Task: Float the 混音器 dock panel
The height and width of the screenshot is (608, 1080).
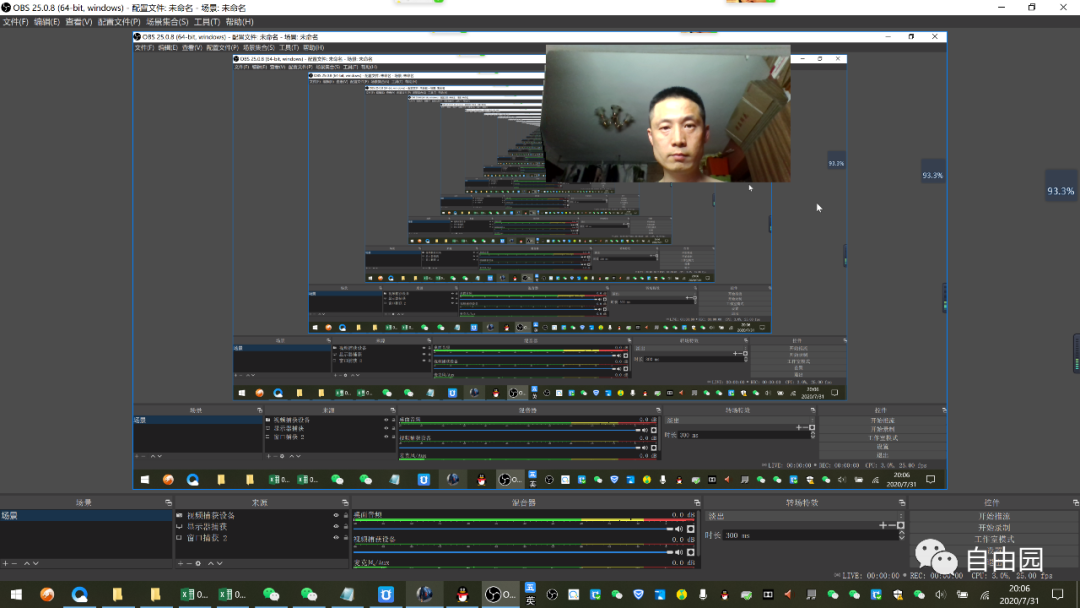Action: [x=697, y=503]
